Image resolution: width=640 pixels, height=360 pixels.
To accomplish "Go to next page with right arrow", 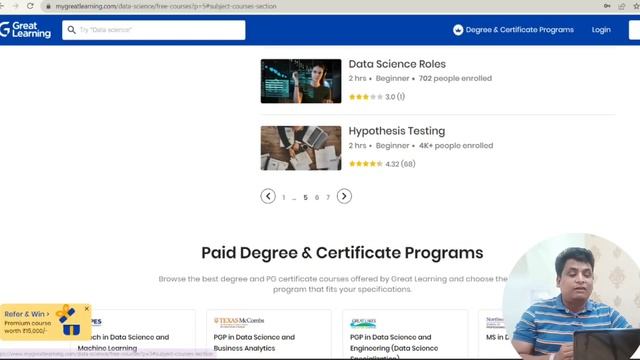I will [x=344, y=196].
